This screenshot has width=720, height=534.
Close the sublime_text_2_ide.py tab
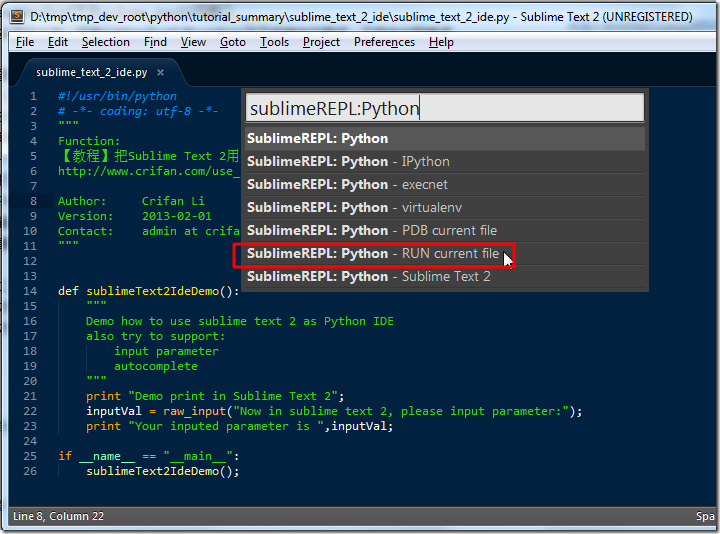coord(160,73)
